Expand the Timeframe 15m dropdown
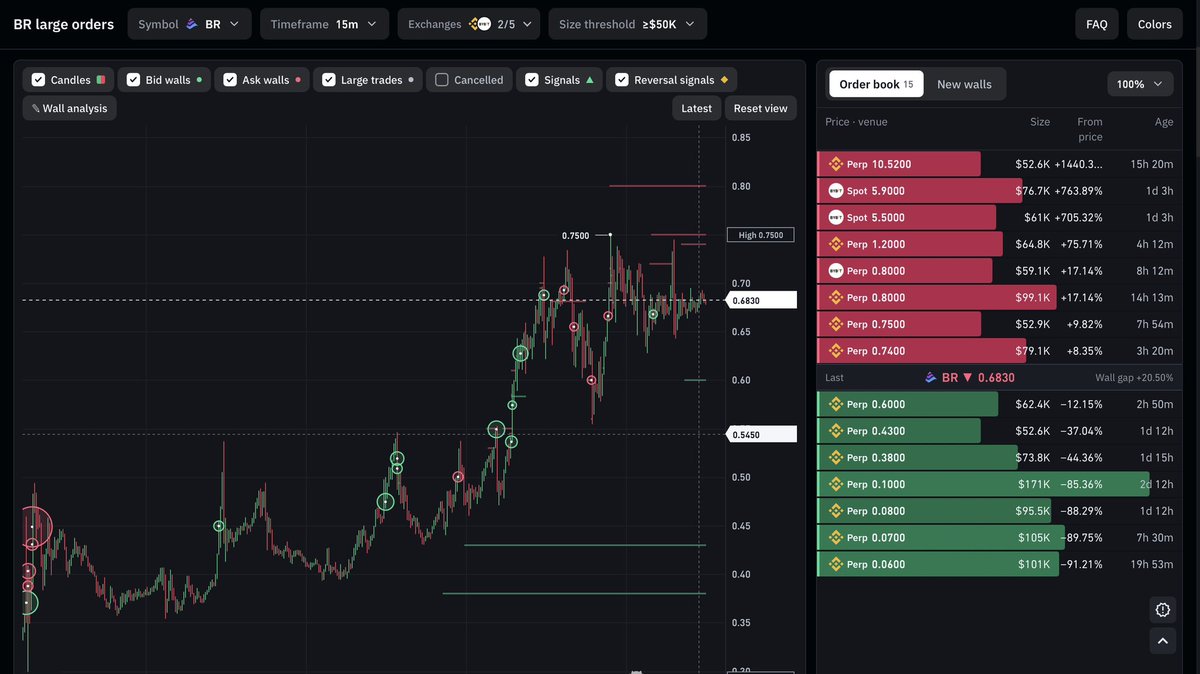This screenshot has width=1200, height=674. [325, 24]
